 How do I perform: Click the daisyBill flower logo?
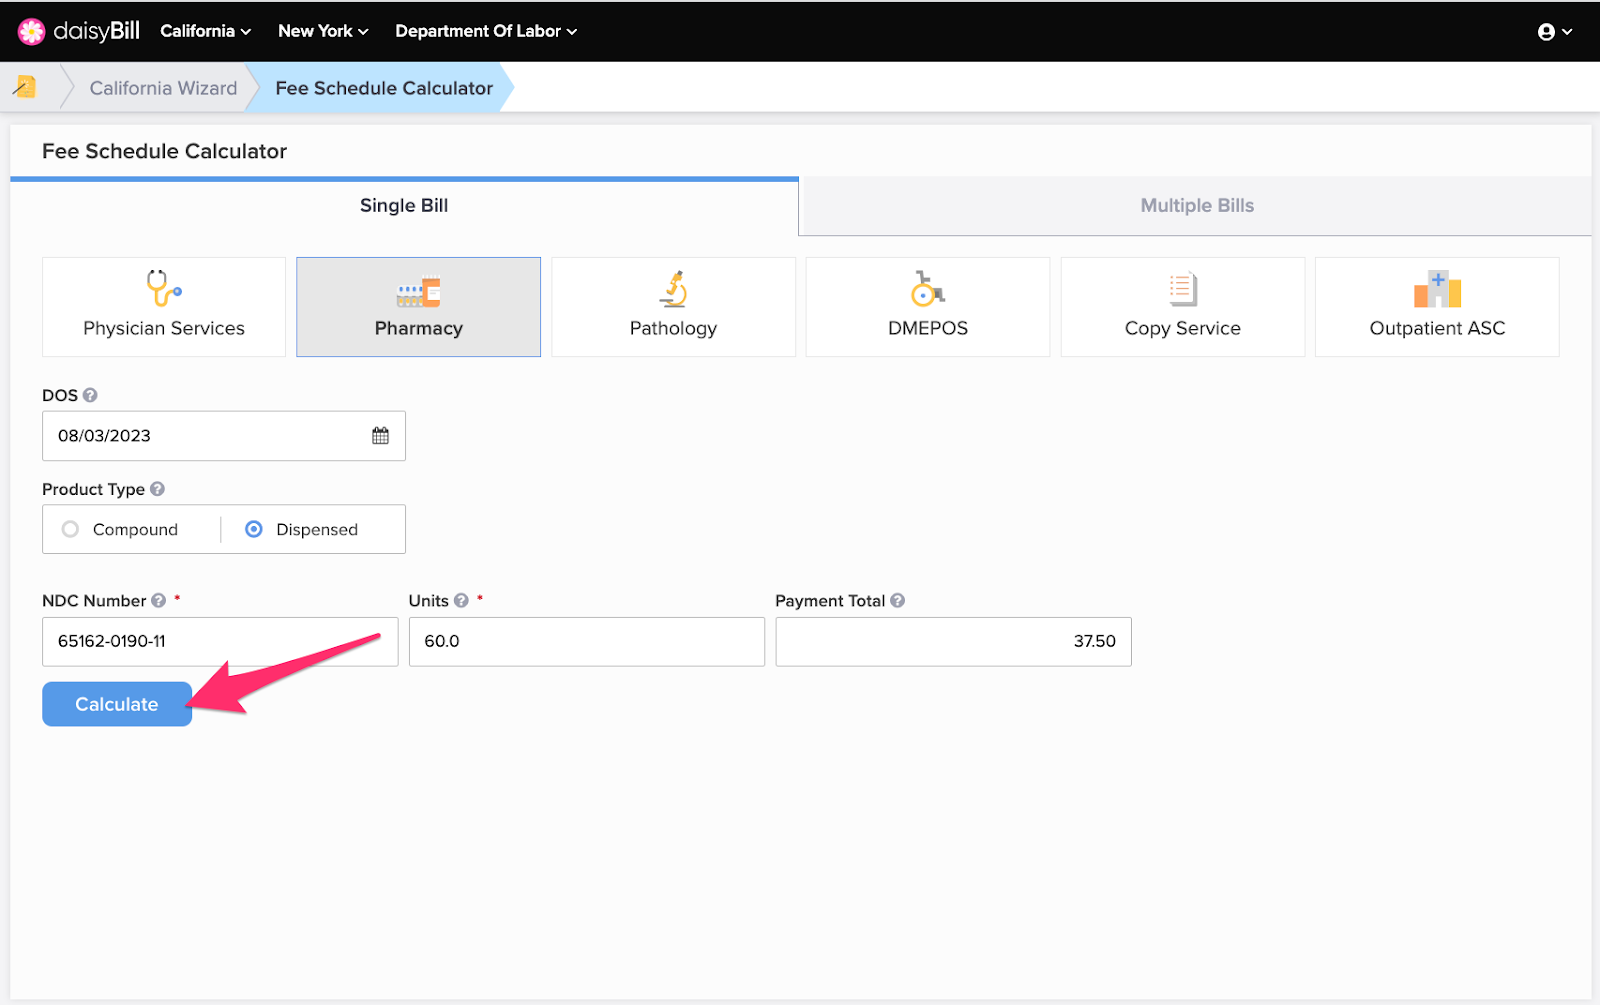click(31, 32)
